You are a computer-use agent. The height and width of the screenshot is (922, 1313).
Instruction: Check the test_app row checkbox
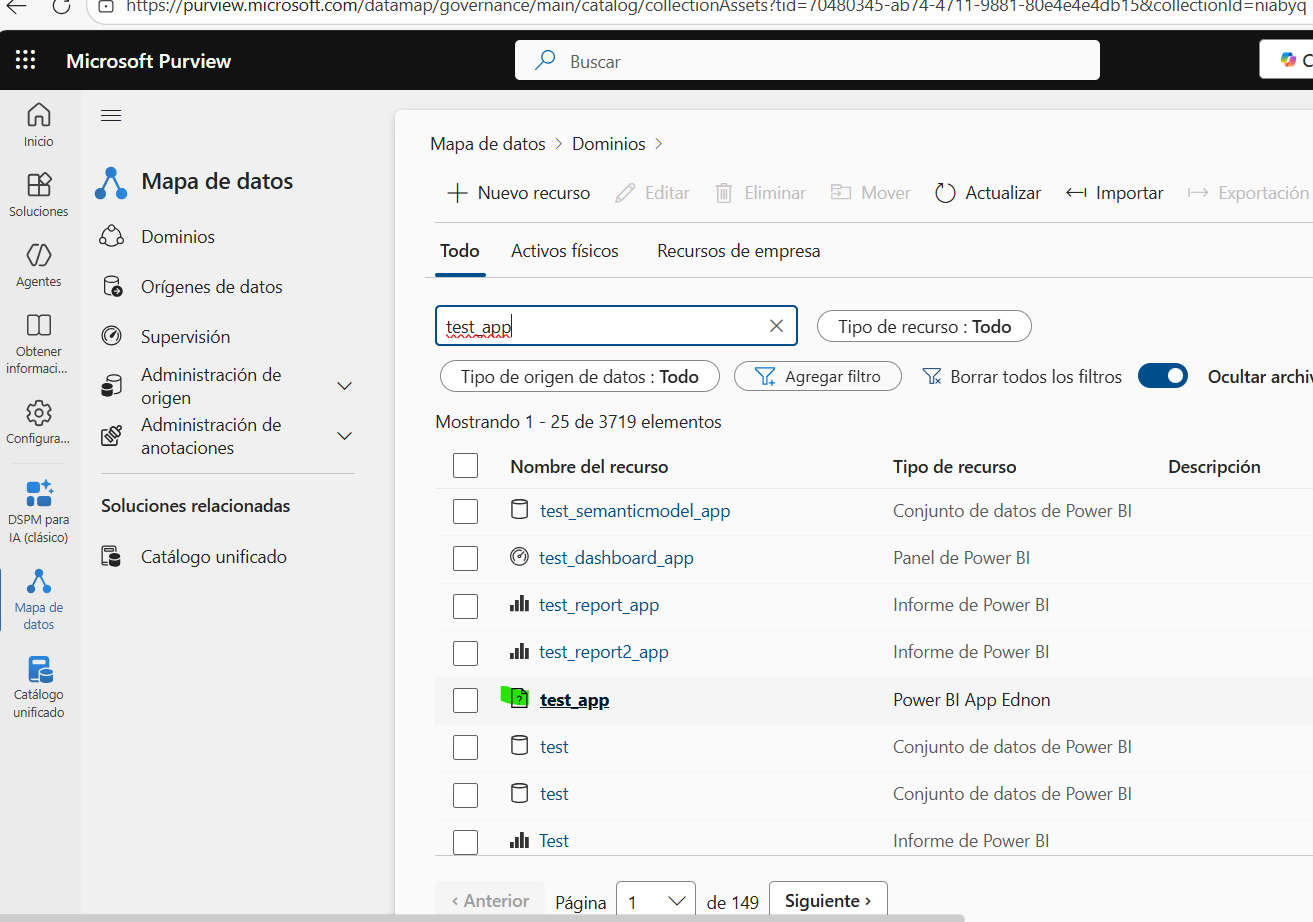pyautogui.click(x=465, y=700)
